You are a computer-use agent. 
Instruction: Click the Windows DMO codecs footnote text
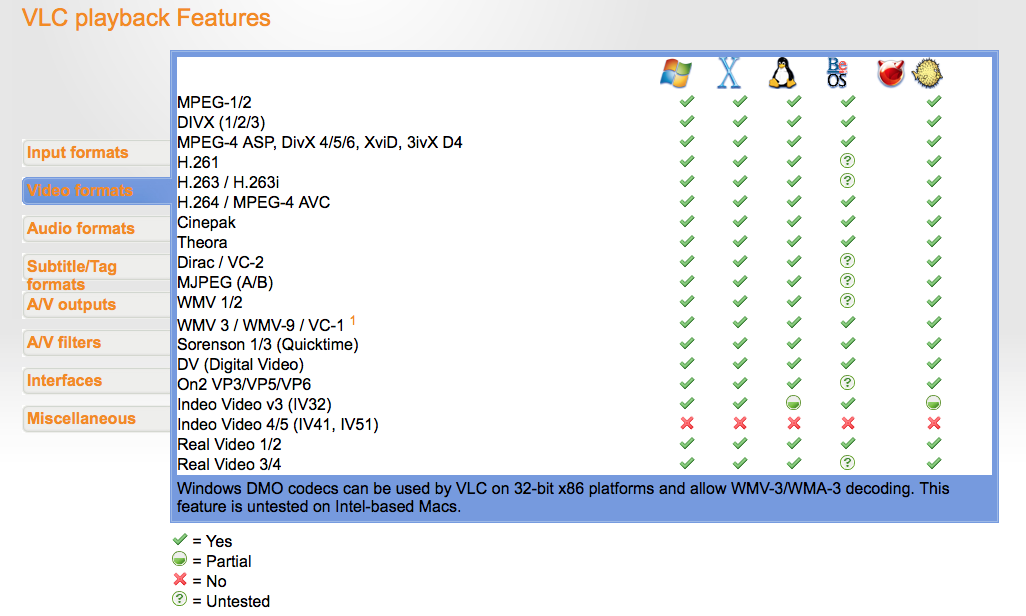click(x=563, y=498)
